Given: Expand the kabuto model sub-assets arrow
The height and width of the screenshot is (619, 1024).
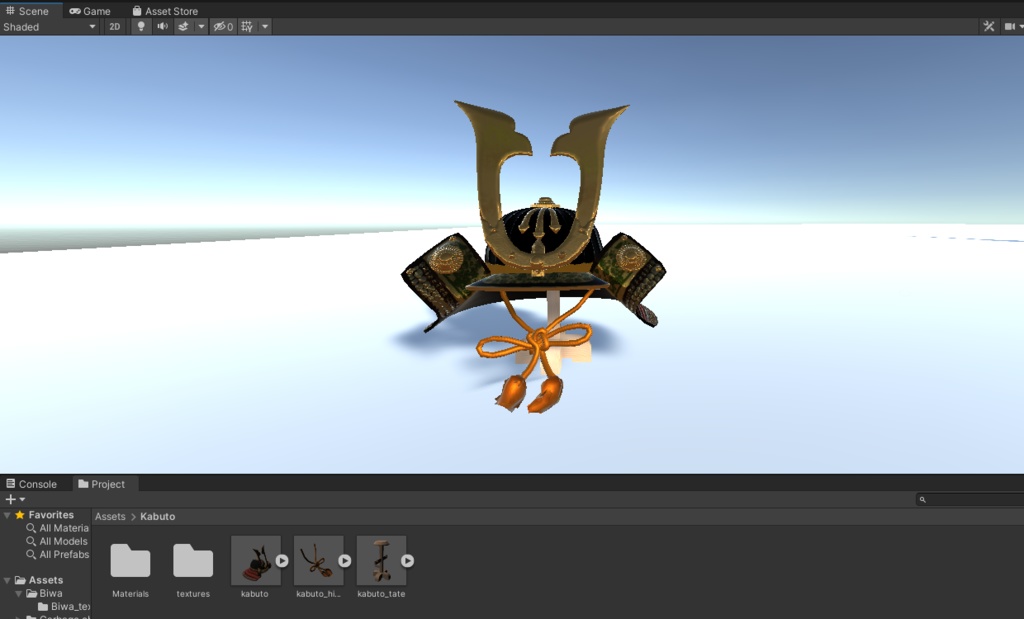Looking at the screenshot, I should coord(282,561).
